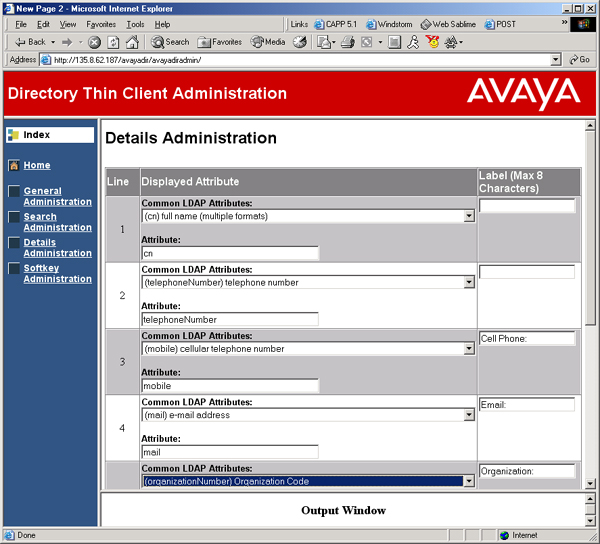600x544 pixels.
Task: Click the Cell Phone: label field
Action: coord(527,339)
